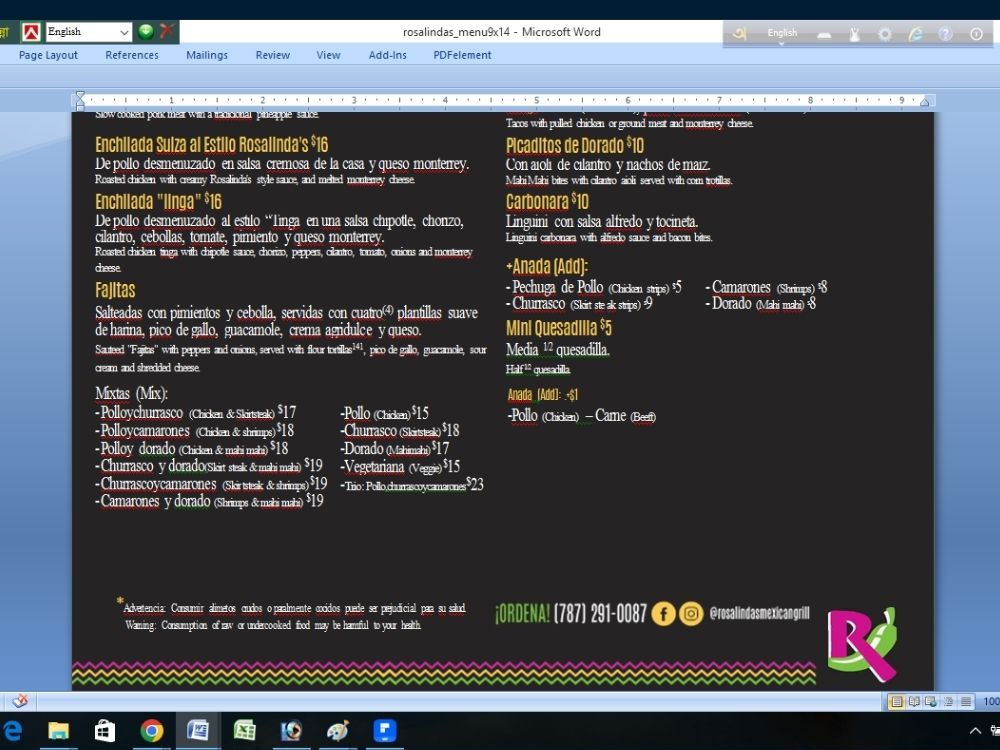Open the Add-Ins ribbon tab

387,55
